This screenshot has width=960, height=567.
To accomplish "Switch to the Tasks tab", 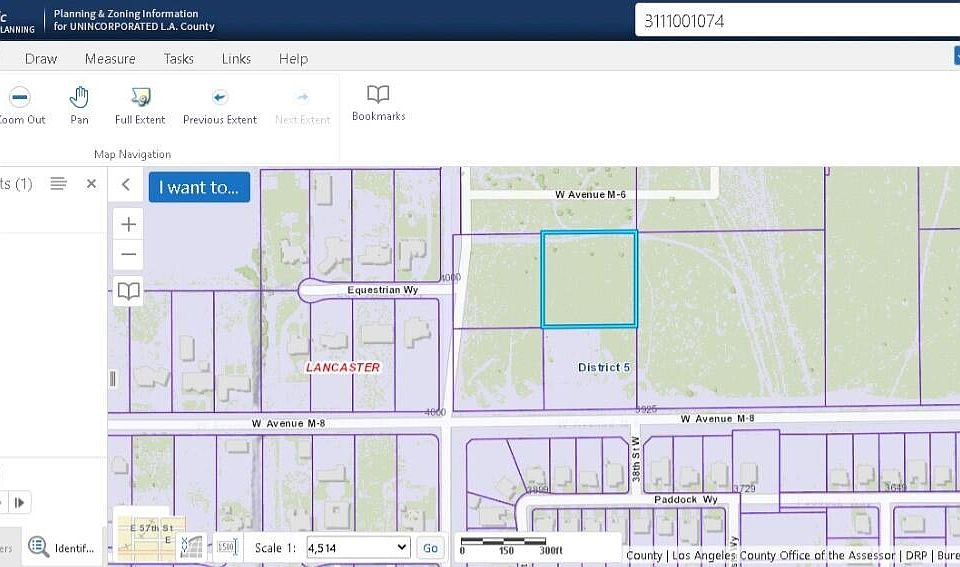I will coord(179,59).
